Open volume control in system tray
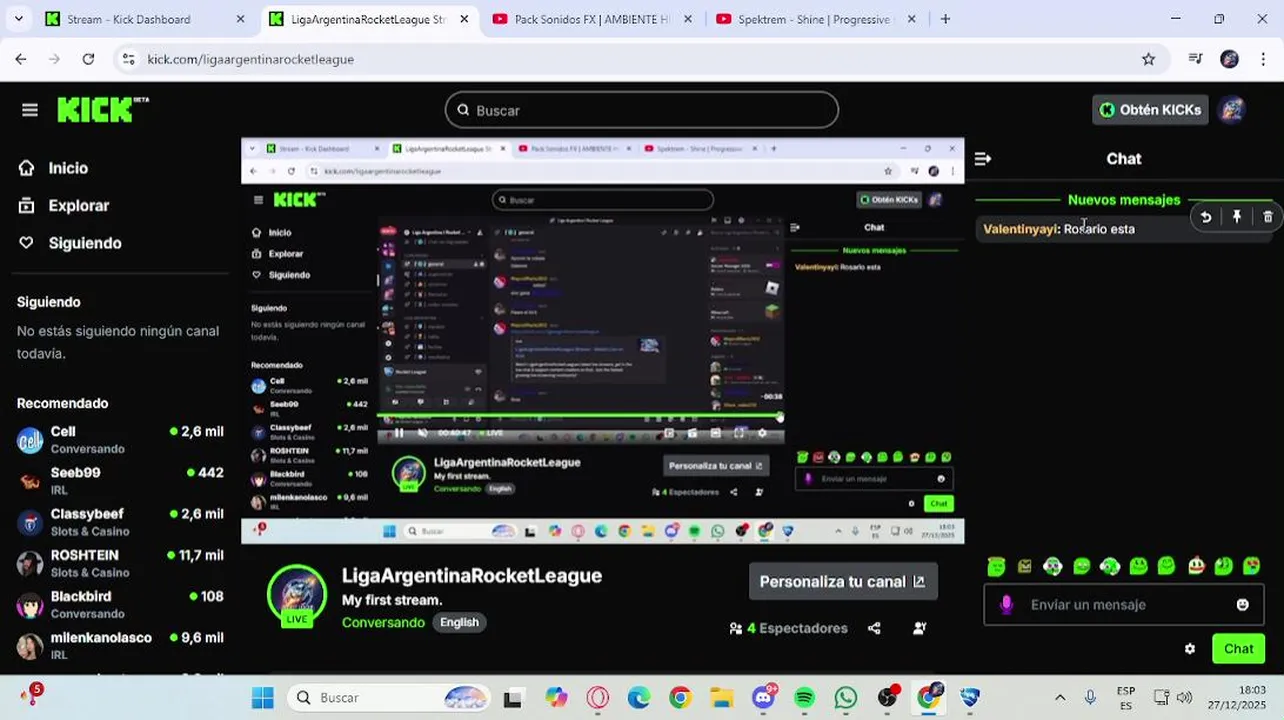 pos(1185,698)
